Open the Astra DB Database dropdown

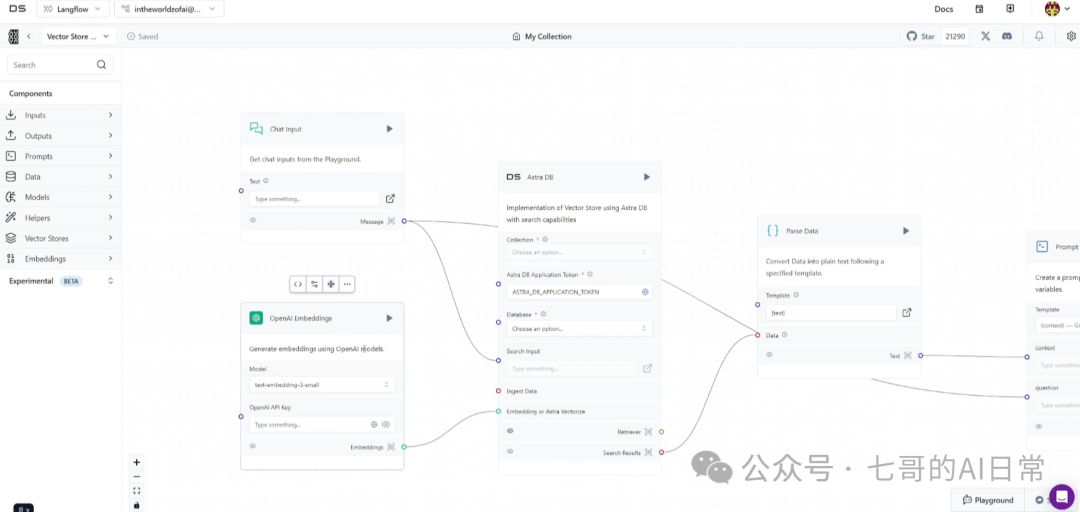579,329
